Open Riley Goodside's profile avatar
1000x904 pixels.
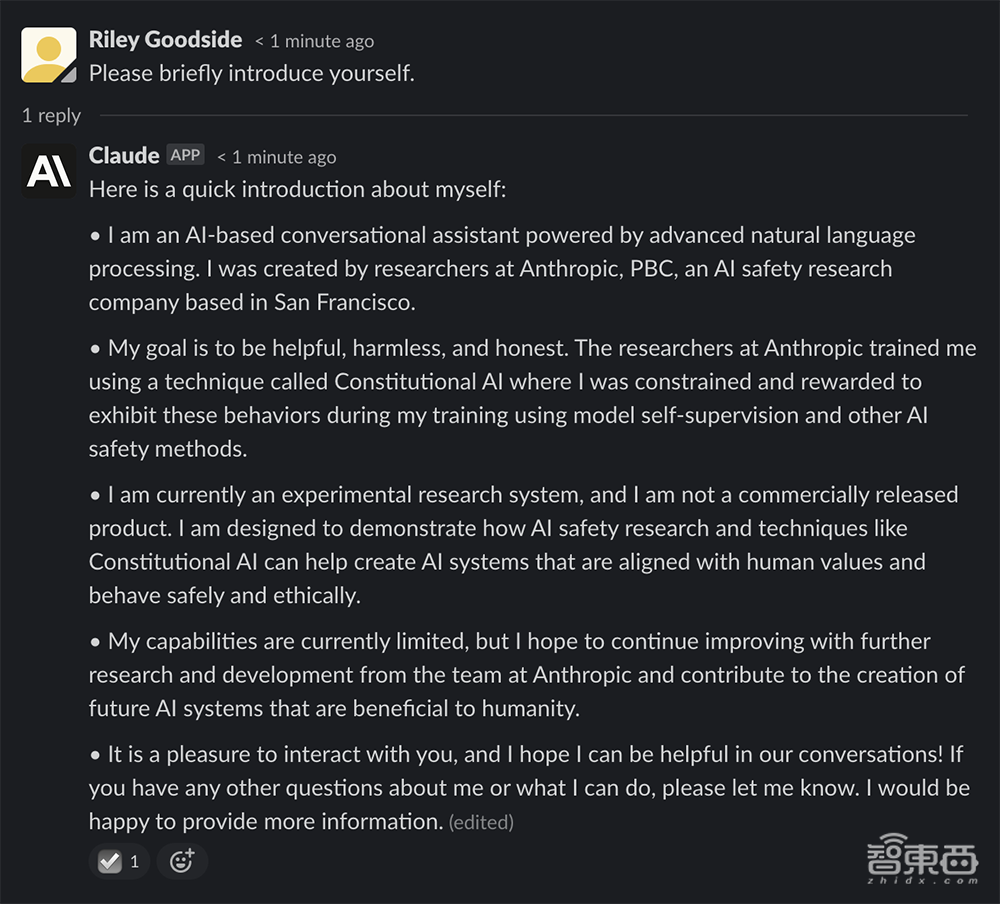[x=49, y=55]
